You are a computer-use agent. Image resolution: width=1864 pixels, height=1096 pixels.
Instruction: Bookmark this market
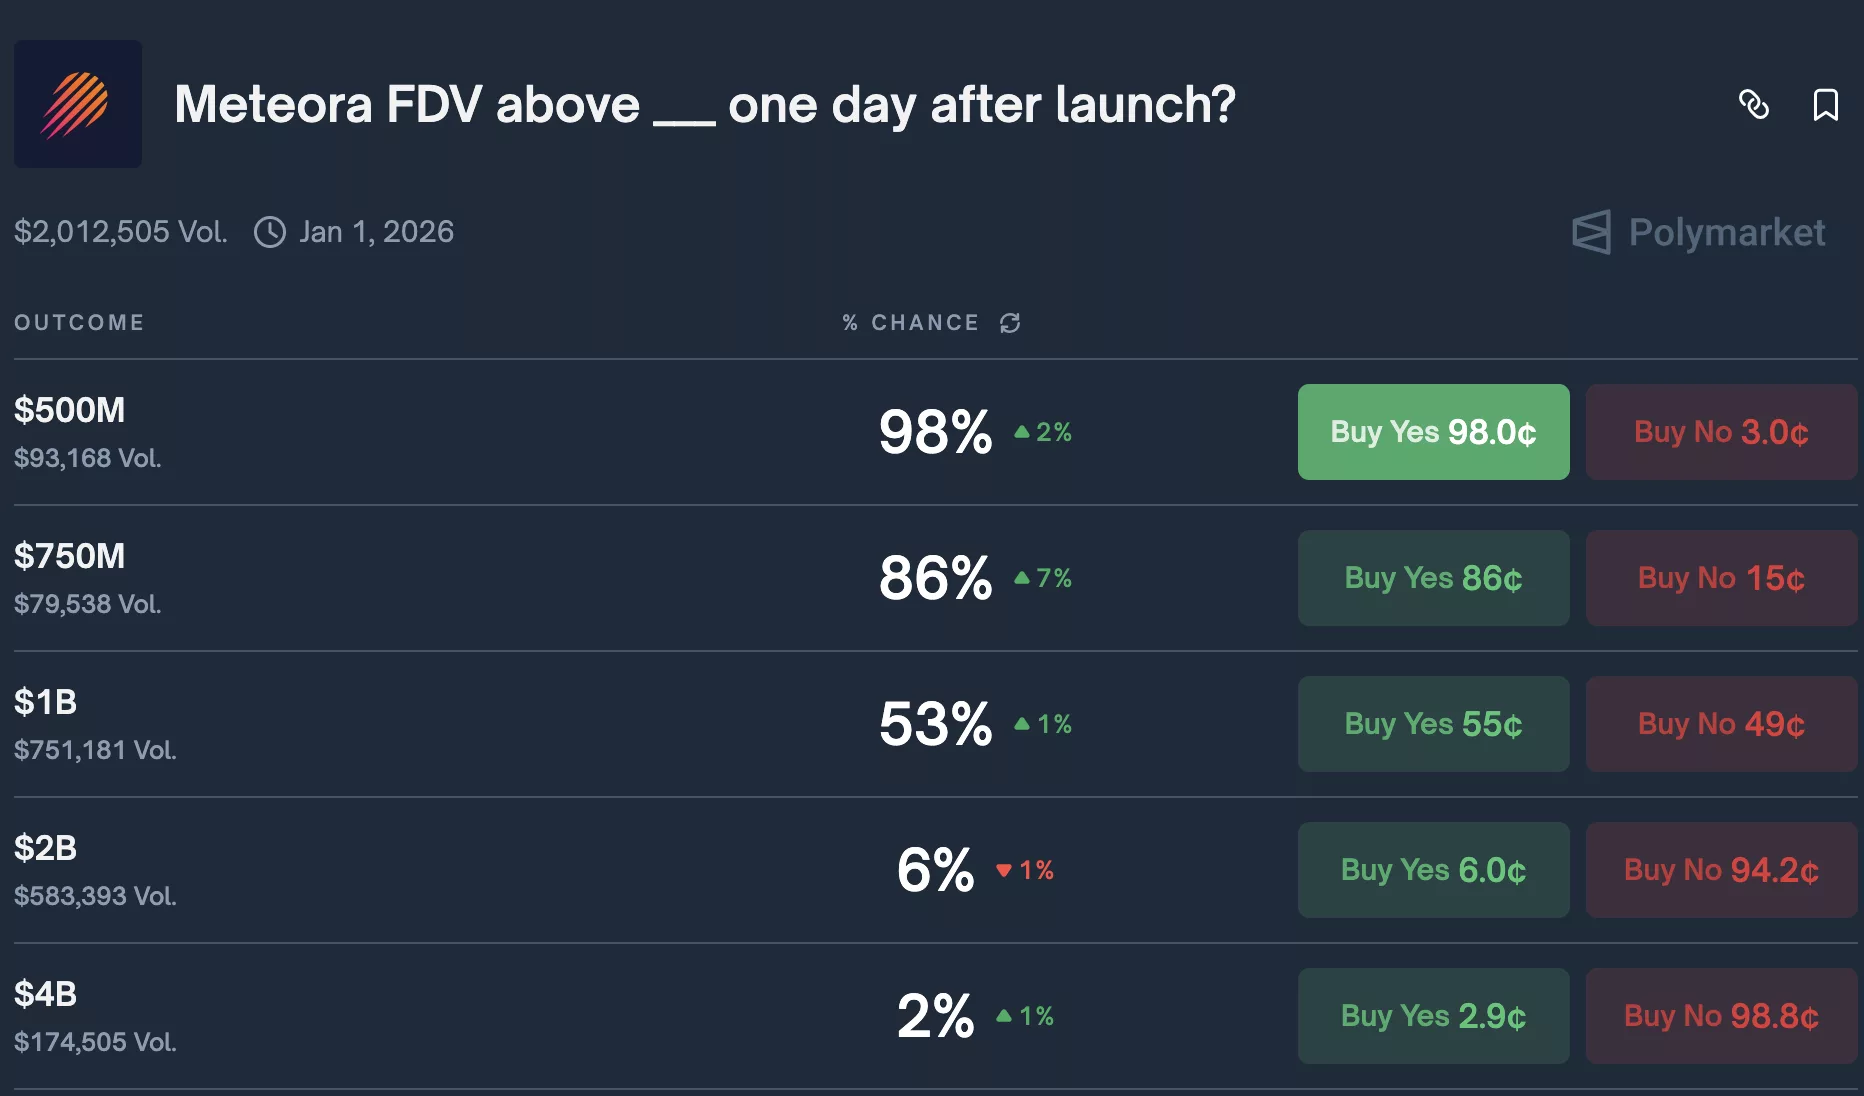[x=1826, y=105]
